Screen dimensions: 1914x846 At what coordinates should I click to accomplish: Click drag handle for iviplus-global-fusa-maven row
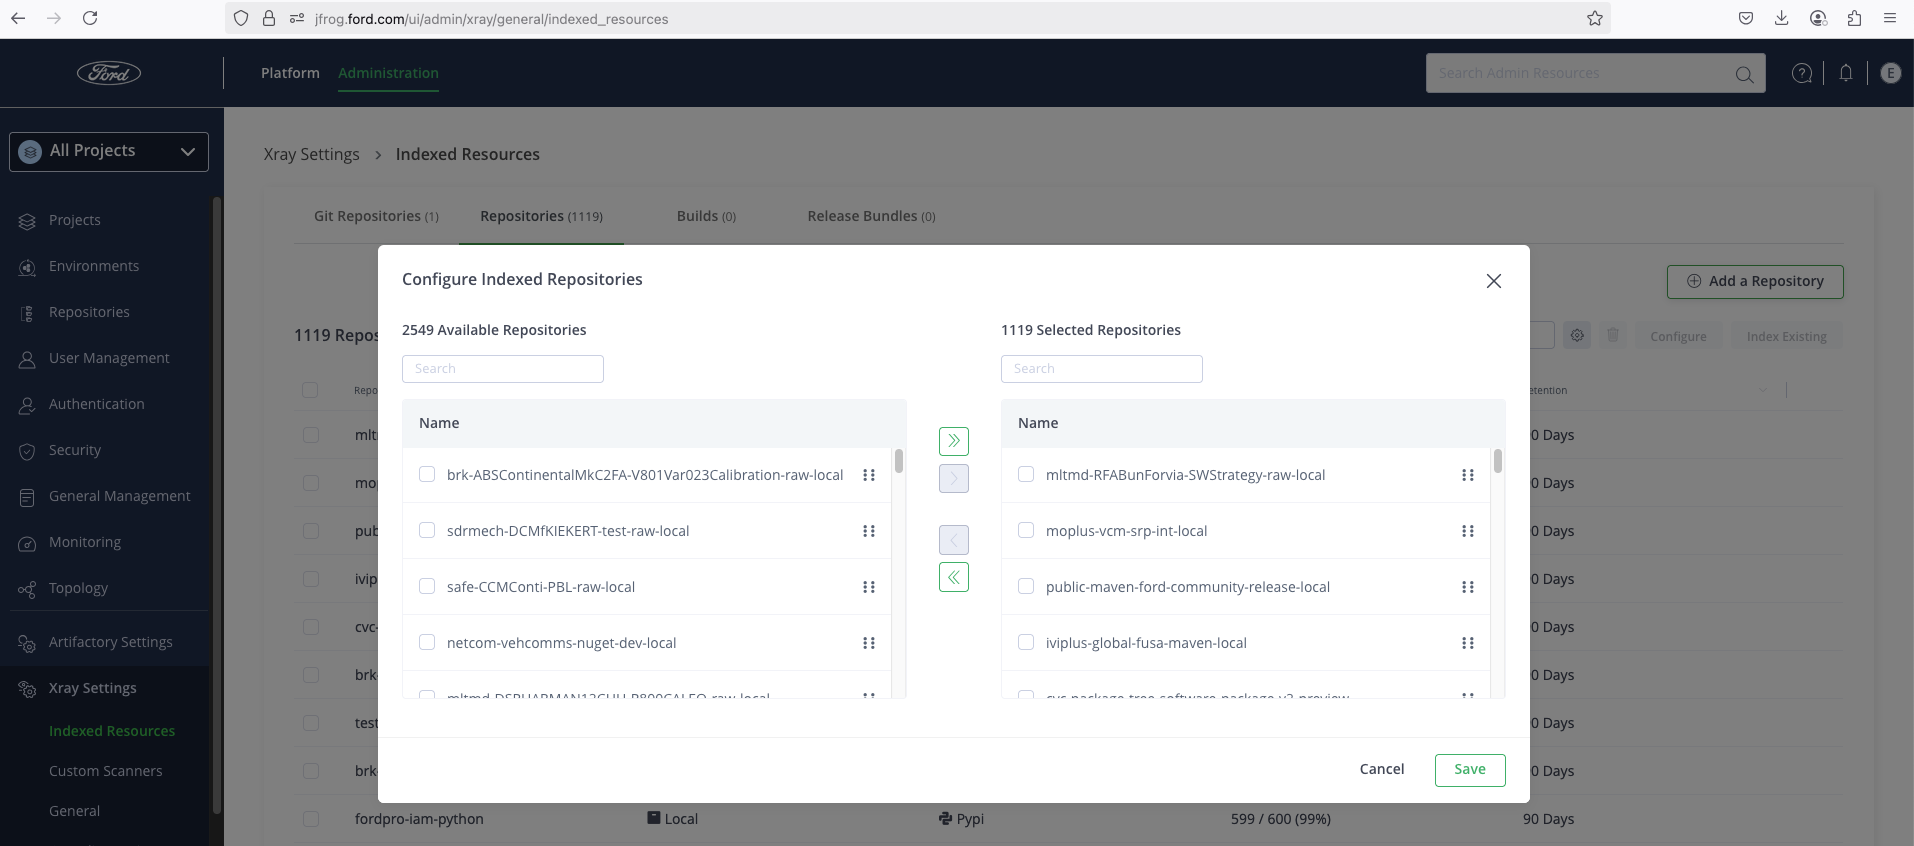pyautogui.click(x=1468, y=643)
